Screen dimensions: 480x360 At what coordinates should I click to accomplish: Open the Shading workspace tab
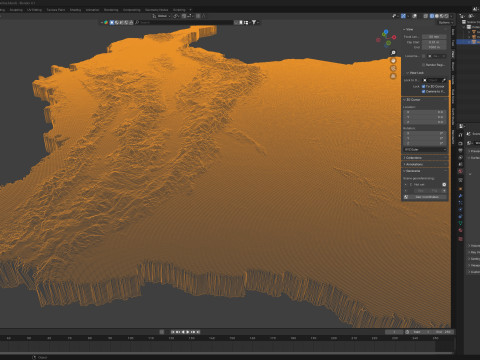click(75, 10)
